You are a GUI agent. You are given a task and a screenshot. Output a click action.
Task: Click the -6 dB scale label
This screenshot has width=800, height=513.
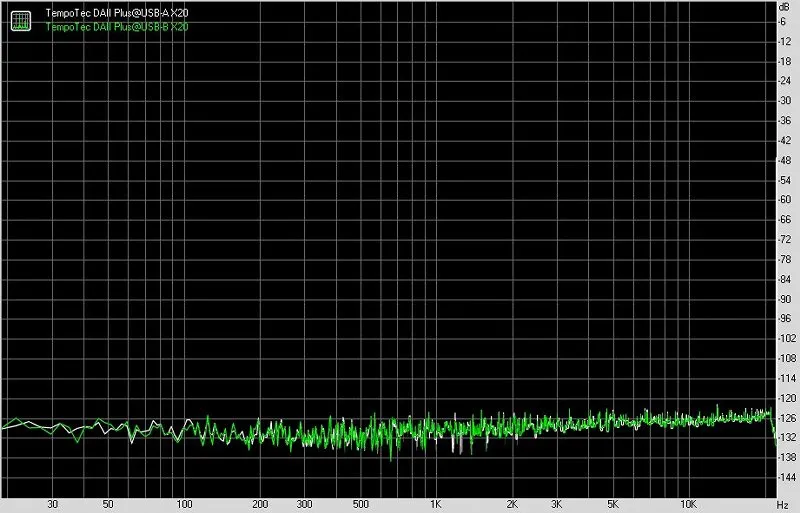783,21
